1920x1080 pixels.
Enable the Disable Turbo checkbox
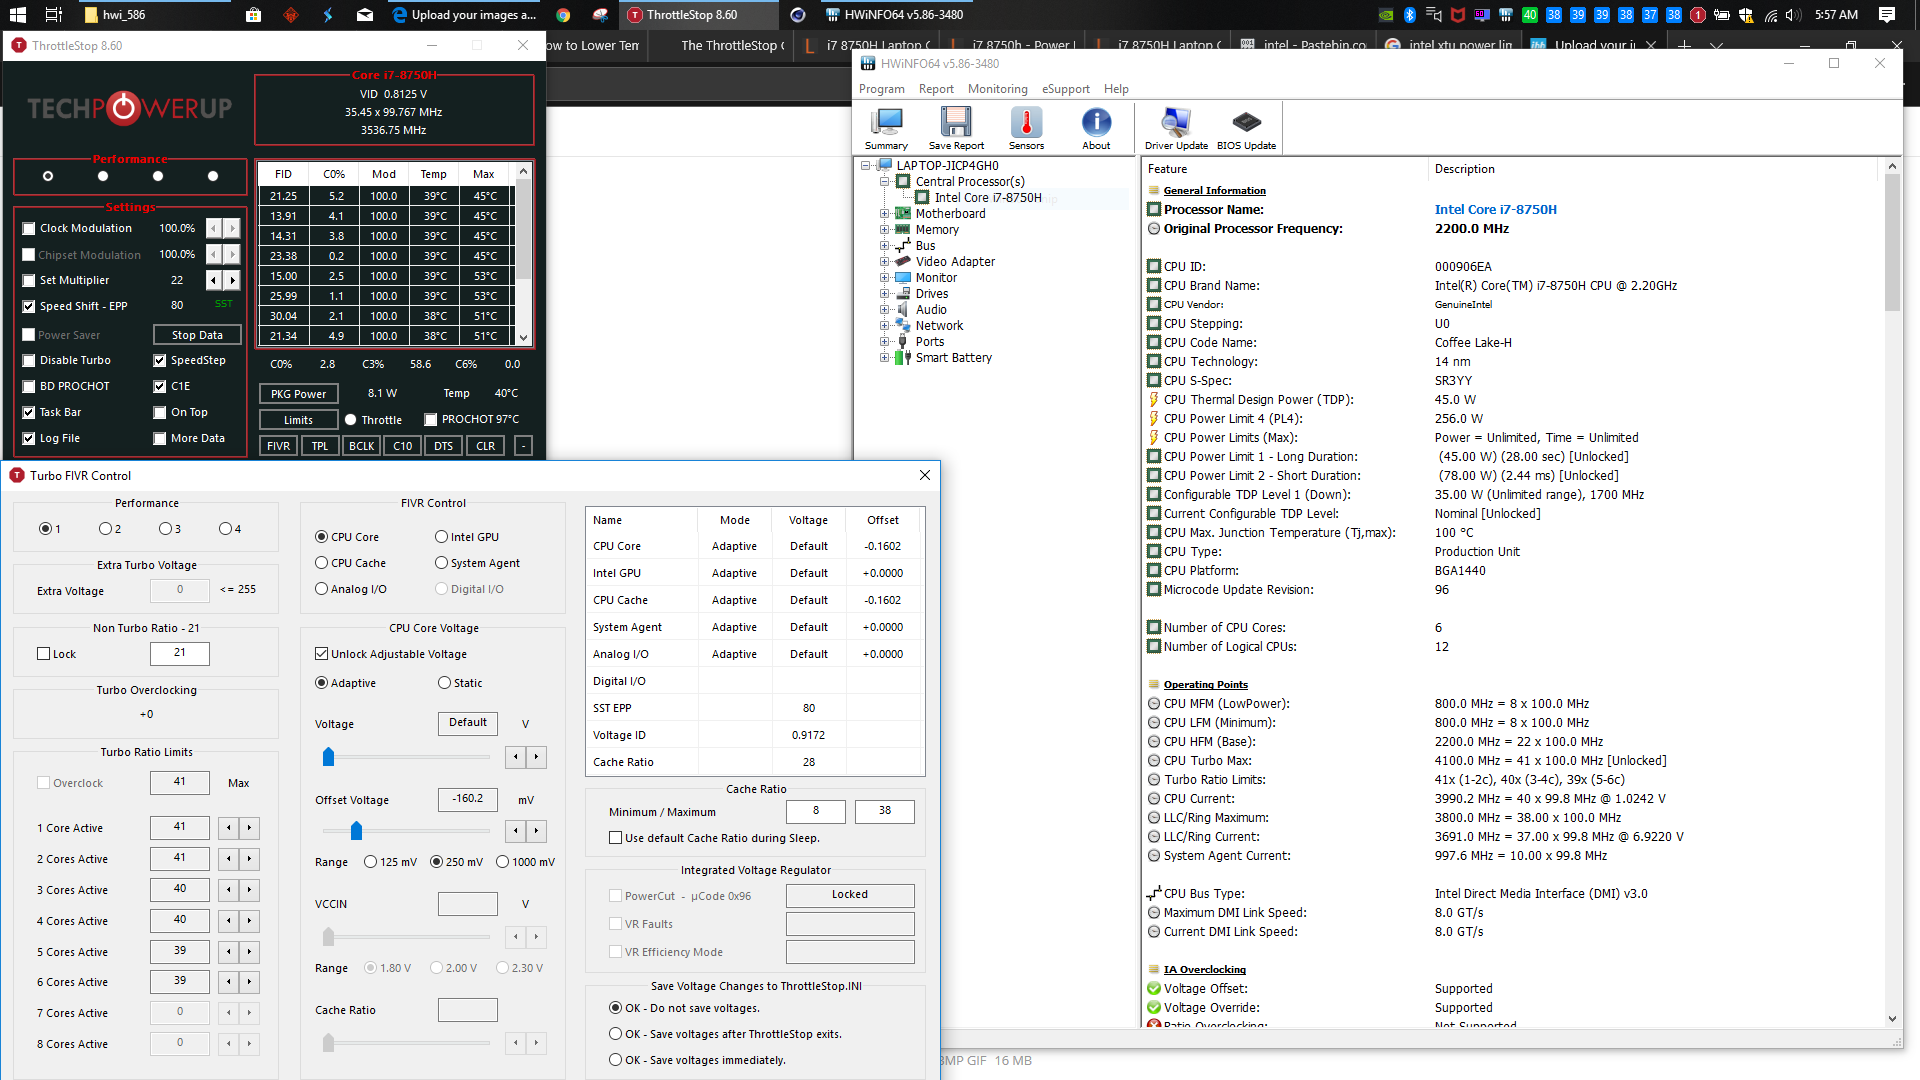click(29, 361)
